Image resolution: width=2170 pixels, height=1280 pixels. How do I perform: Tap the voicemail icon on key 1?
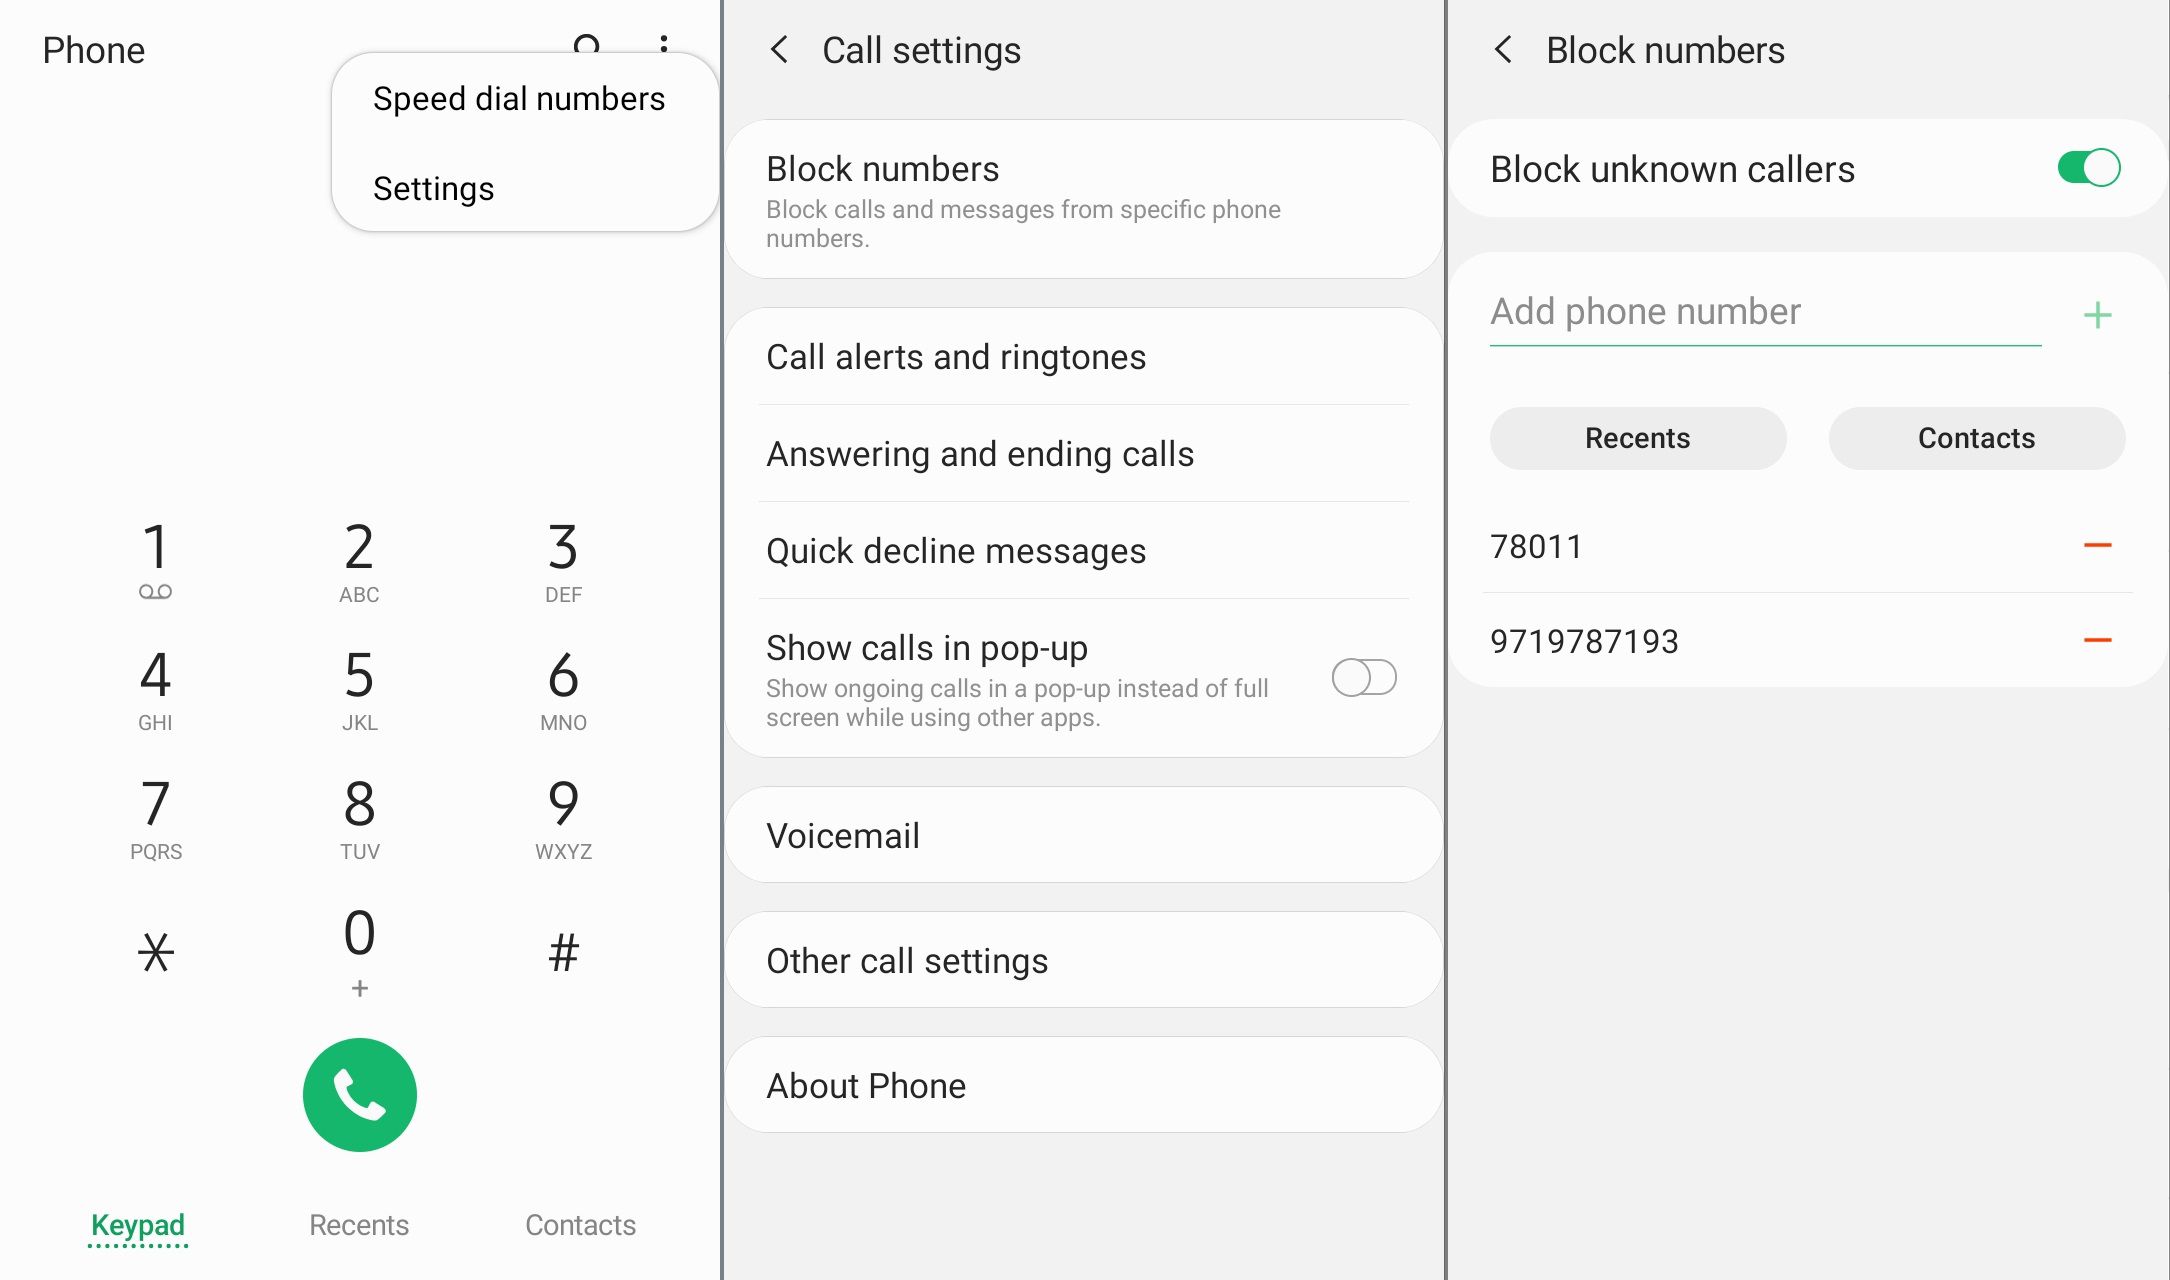[152, 591]
